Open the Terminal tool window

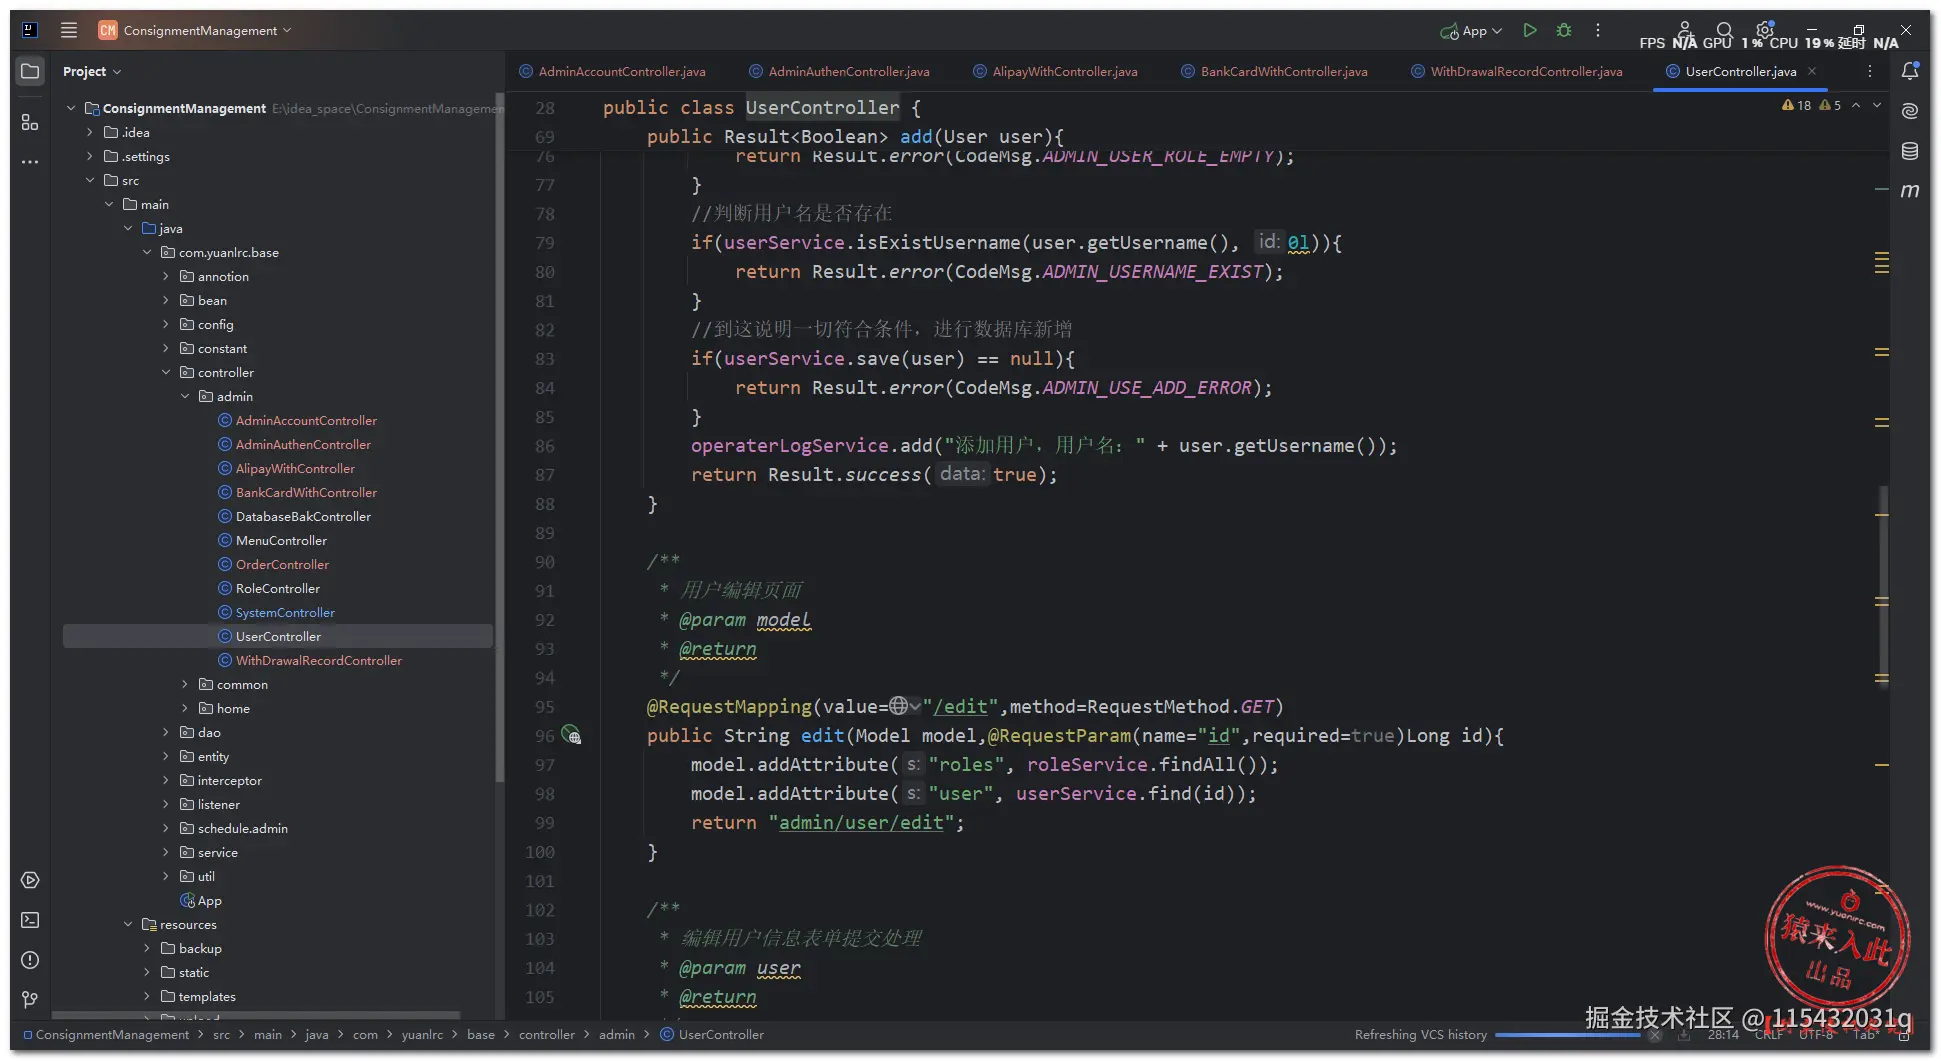30,920
